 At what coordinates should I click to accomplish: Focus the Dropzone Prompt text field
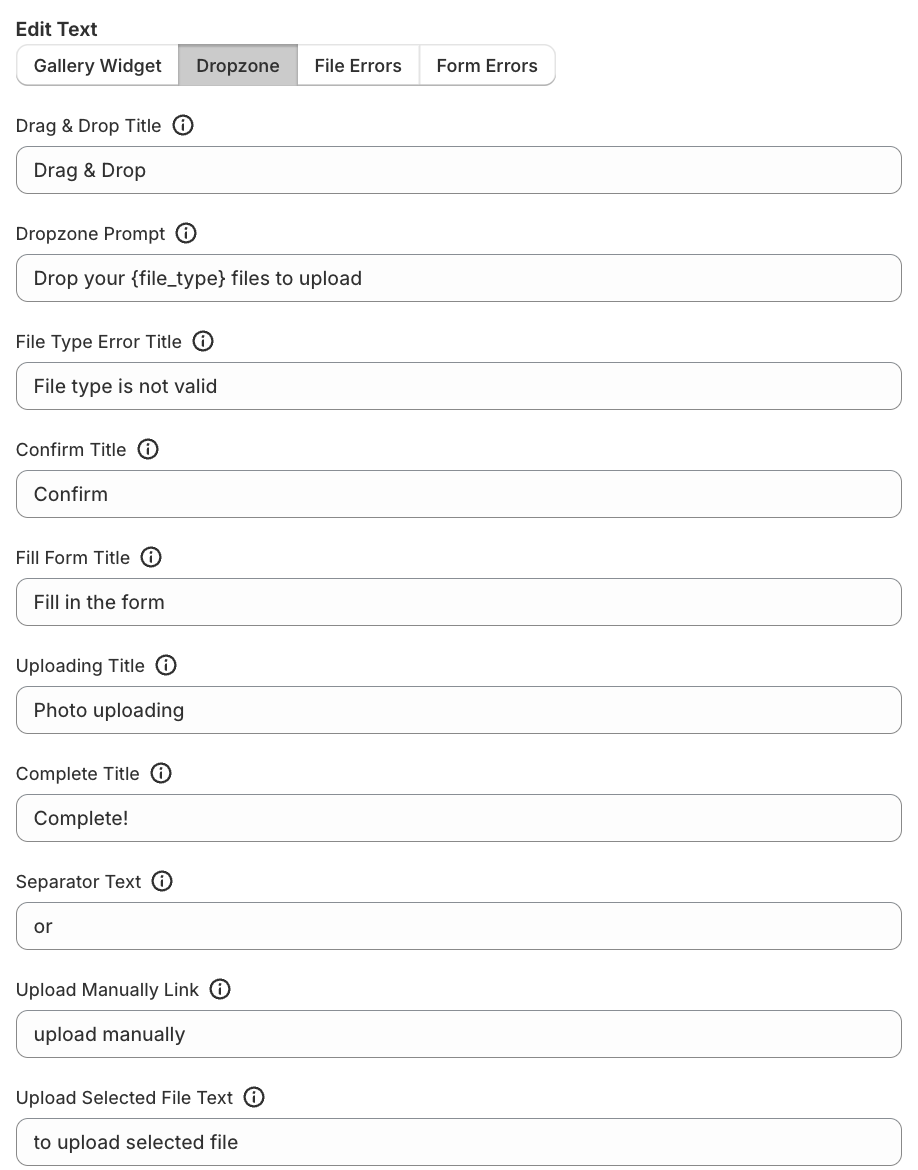(x=459, y=278)
